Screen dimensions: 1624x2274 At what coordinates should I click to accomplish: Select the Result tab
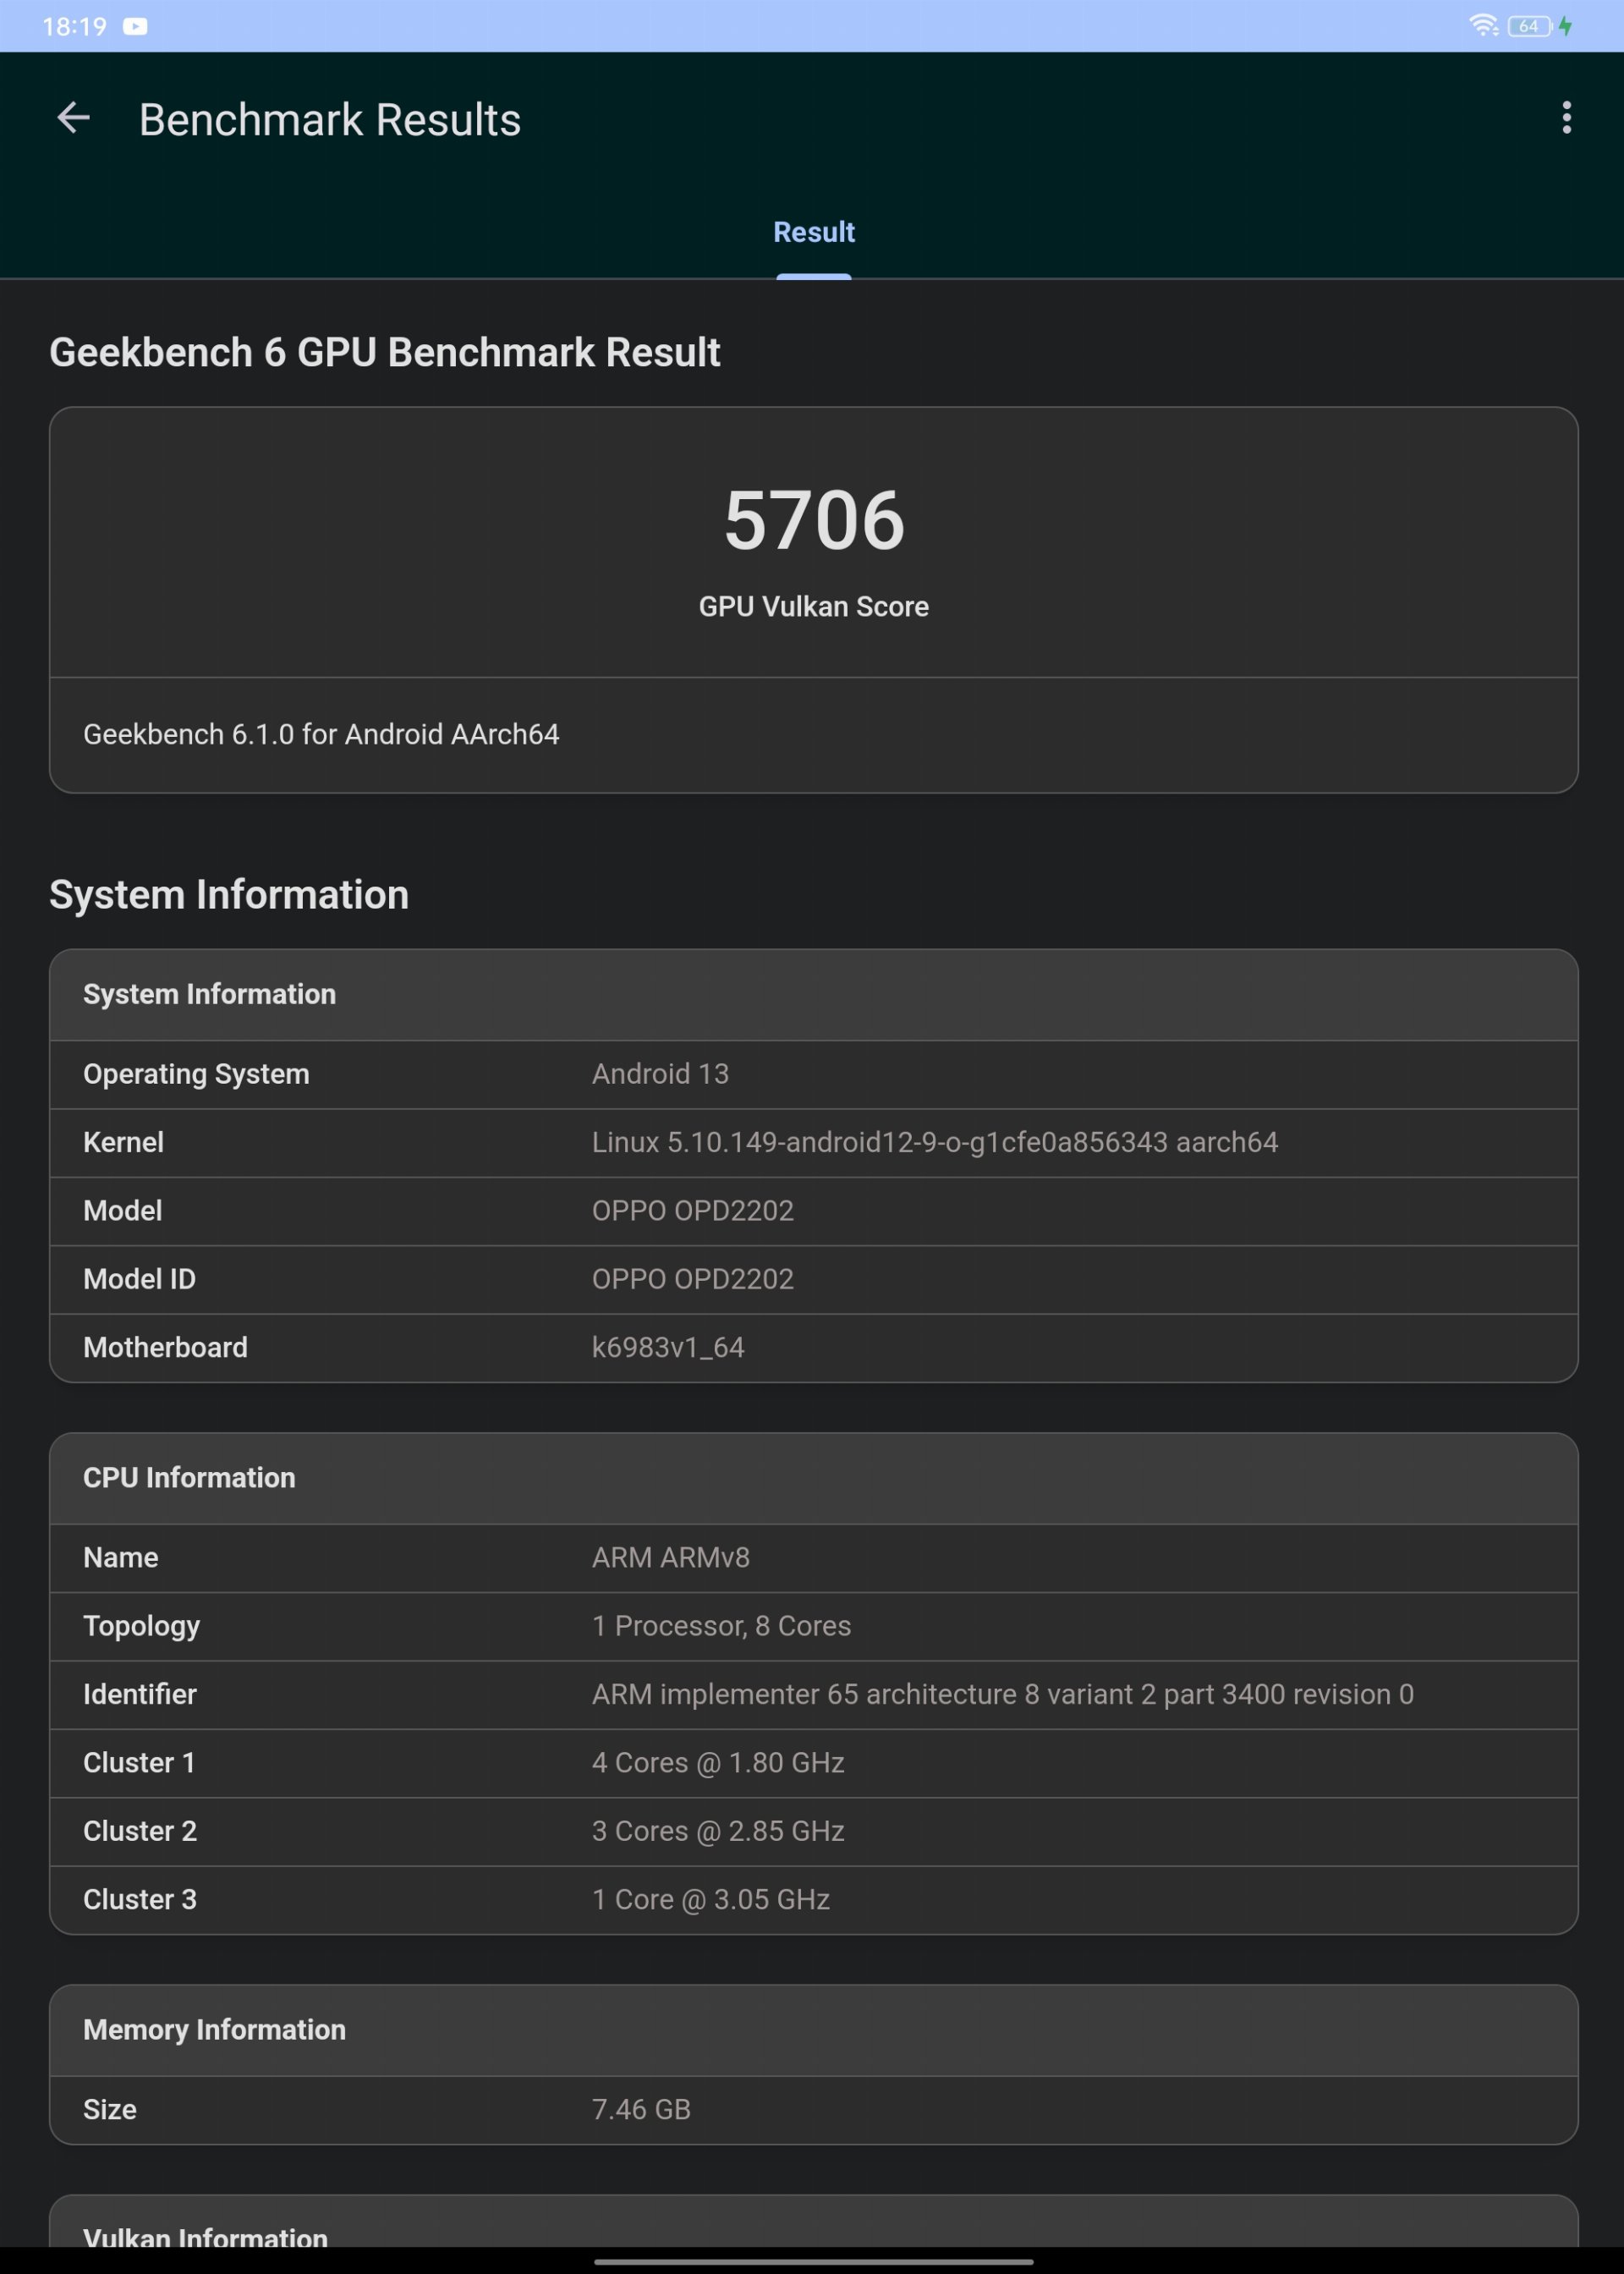[x=813, y=232]
